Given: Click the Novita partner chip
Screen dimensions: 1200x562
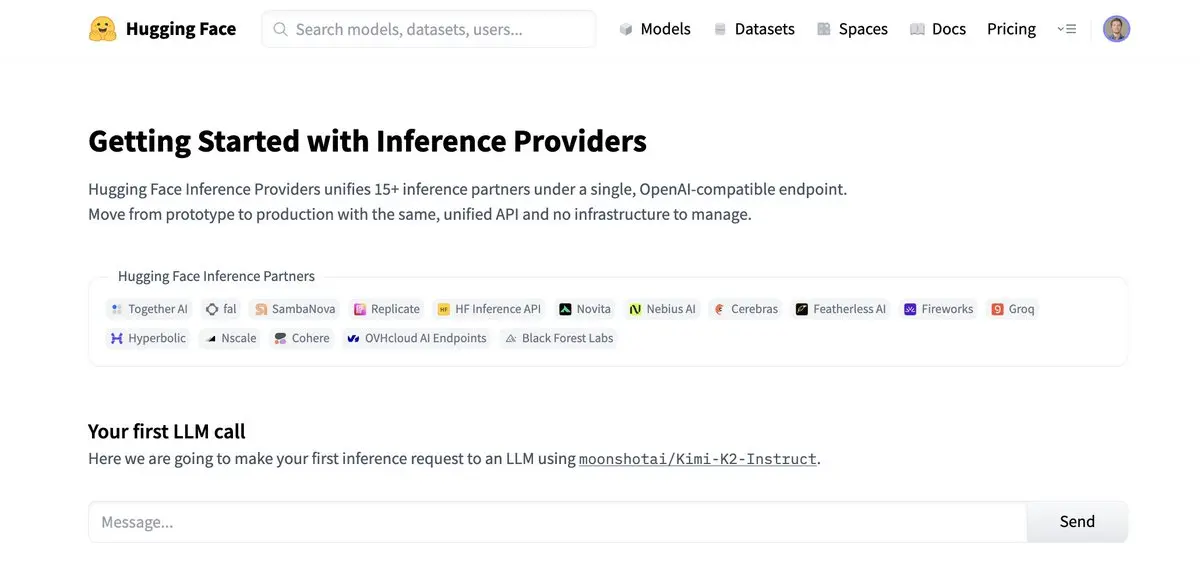Looking at the screenshot, I should pyautogui.click(x=585, y=309).
